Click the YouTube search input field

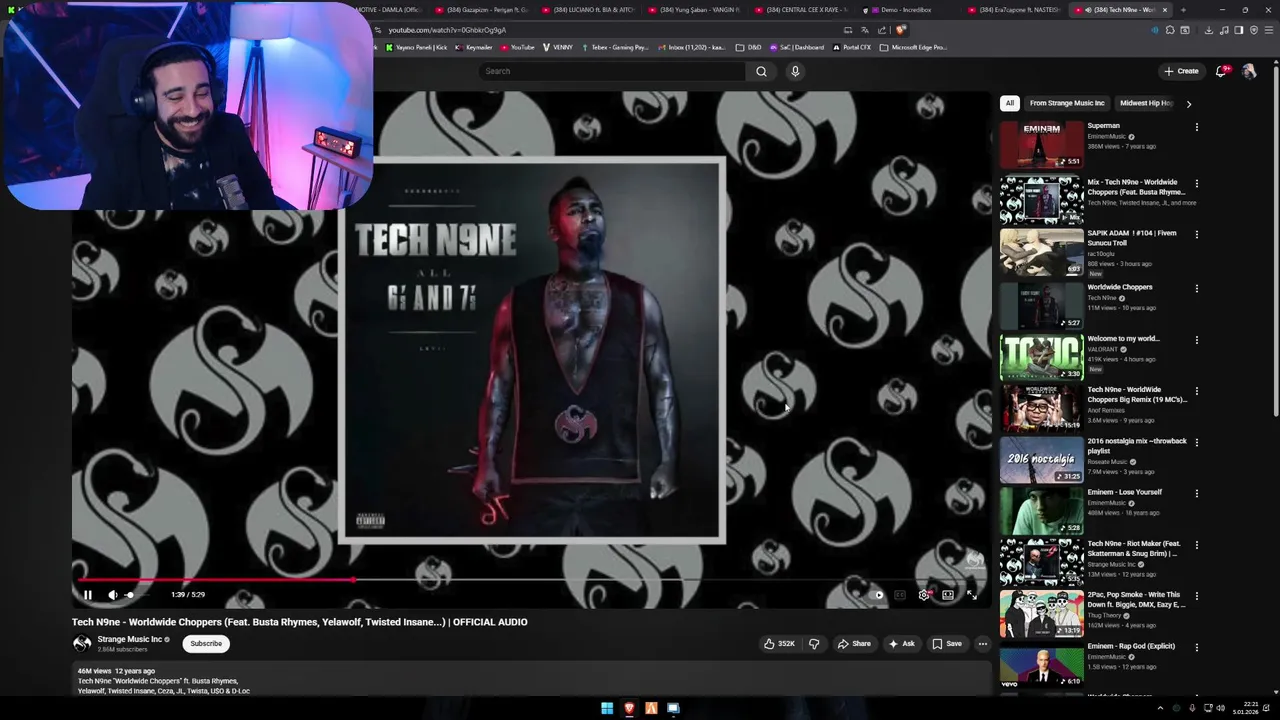click(x=612, y=71)
